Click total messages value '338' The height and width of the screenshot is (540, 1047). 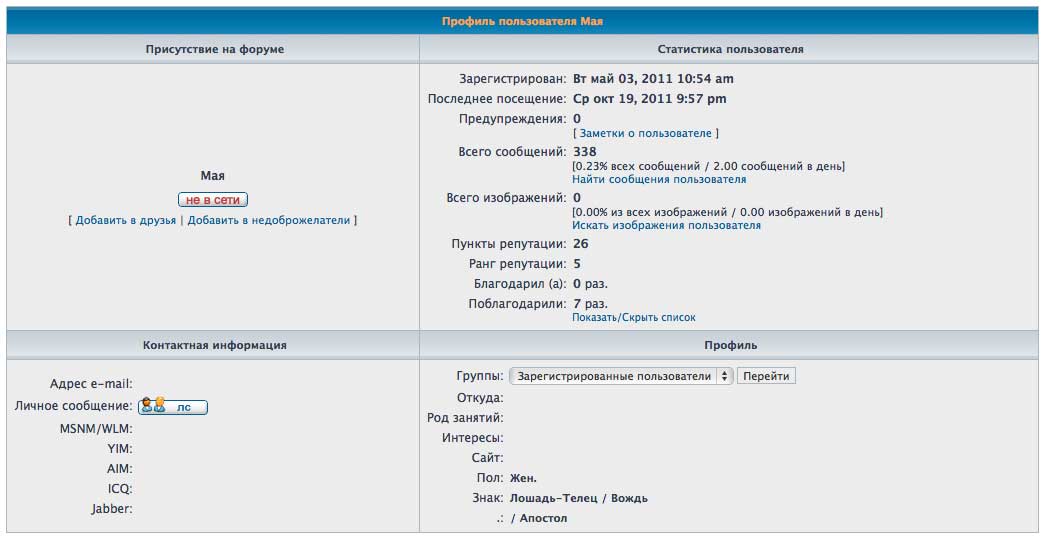(585, 152)
